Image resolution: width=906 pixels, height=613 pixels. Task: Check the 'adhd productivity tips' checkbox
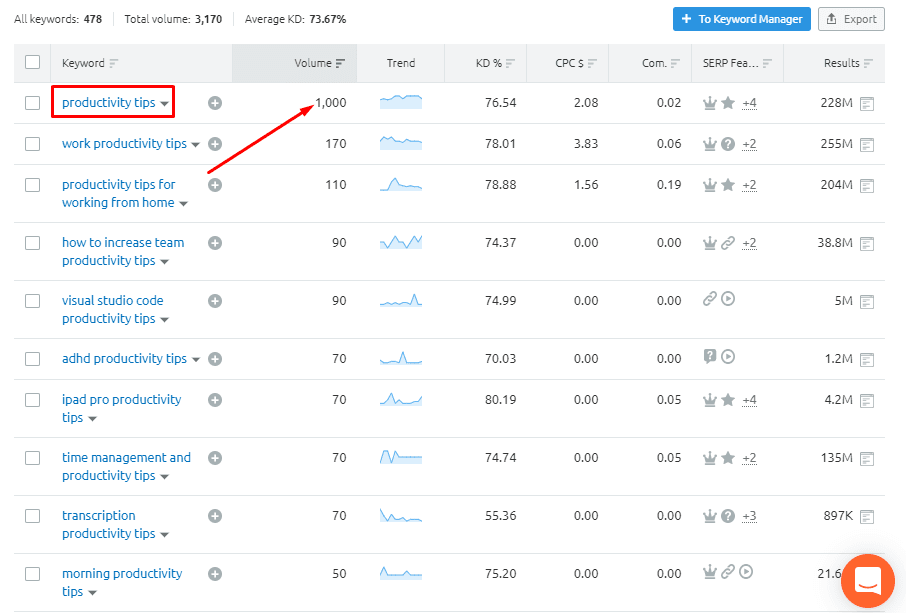click(x=32, y=359)
